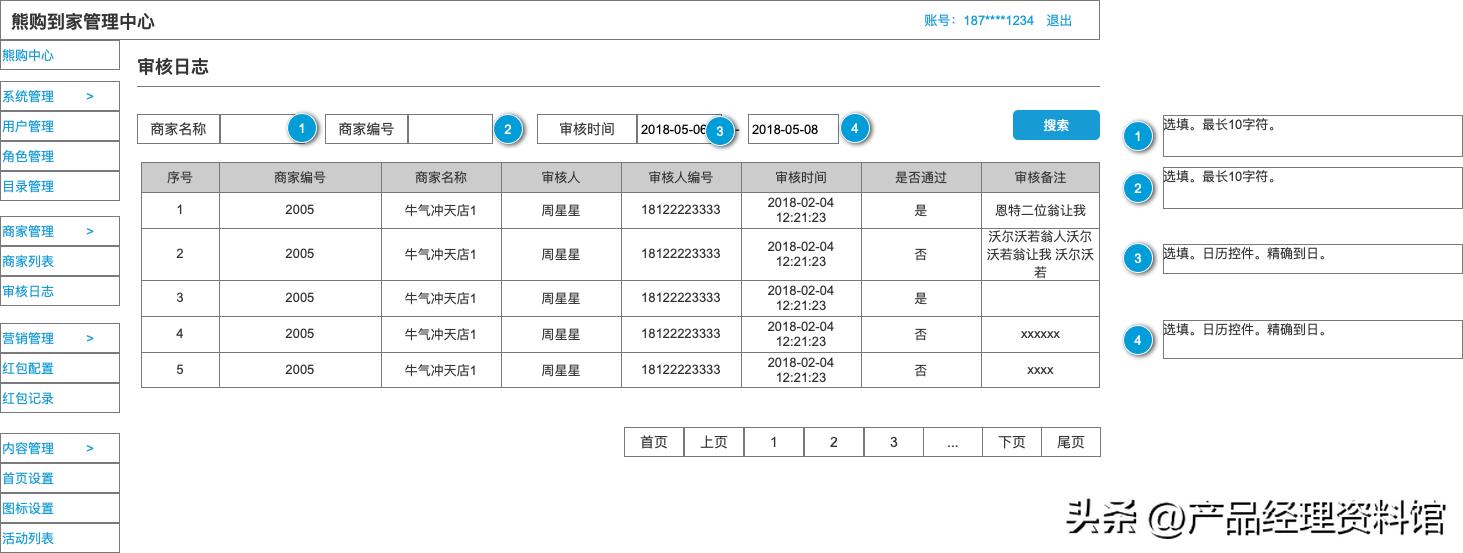Open 活动列表 in the sidebar
This screenshot has height=553, width=1463.
pyautogui.click(x=59, y=538)
